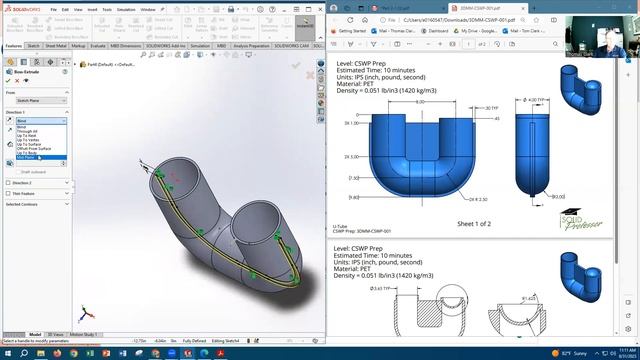Switch to Sheet Metal ribbon tab
This screenshot has width=640, height=360.
(x=56, y=46)
